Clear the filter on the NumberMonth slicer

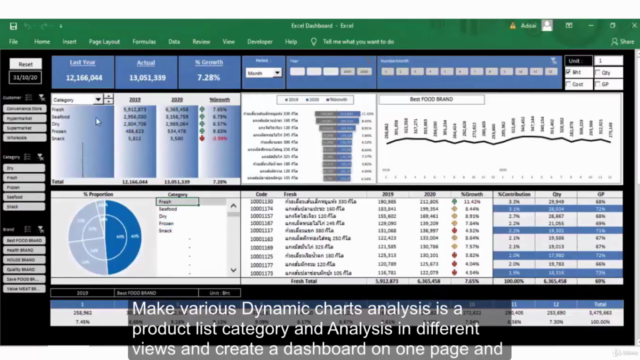tap(553, 61)
